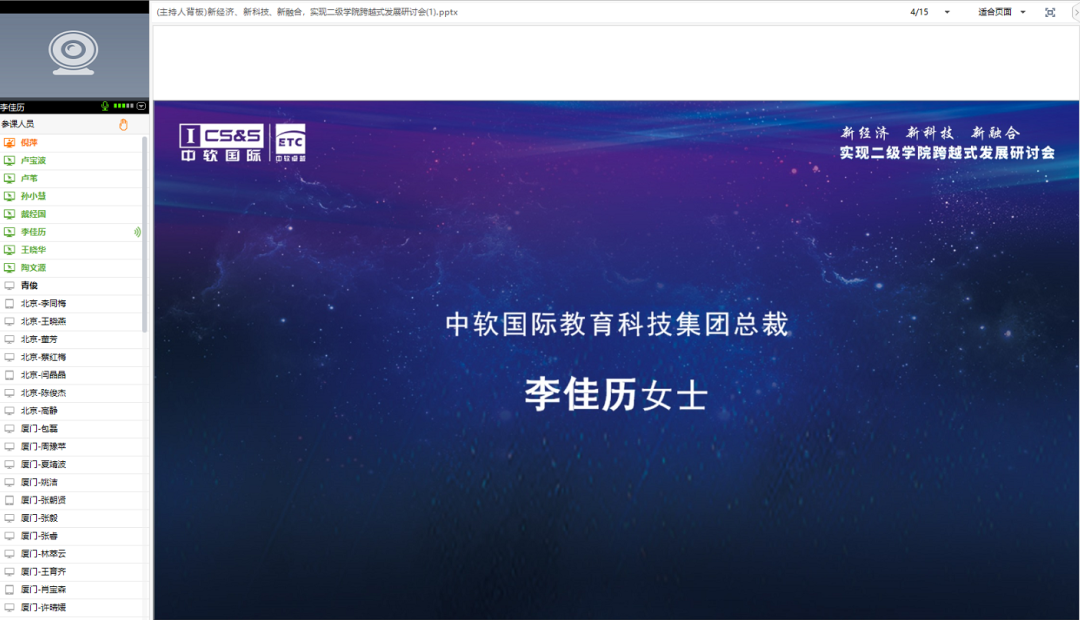The image size is (1080, 620).
Task: Click the monitor icon next to 北京-高静
Action: pyautogui.click(x=10, y=411)
